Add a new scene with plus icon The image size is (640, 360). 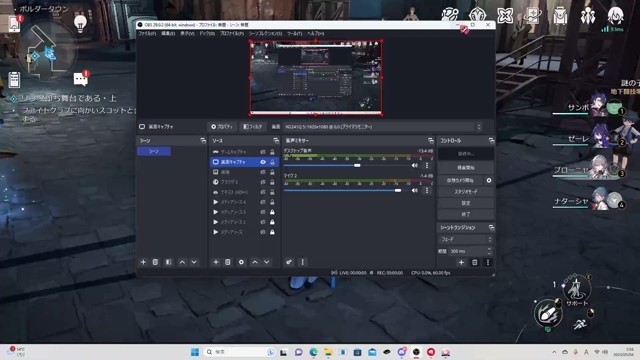pos(143,262)
